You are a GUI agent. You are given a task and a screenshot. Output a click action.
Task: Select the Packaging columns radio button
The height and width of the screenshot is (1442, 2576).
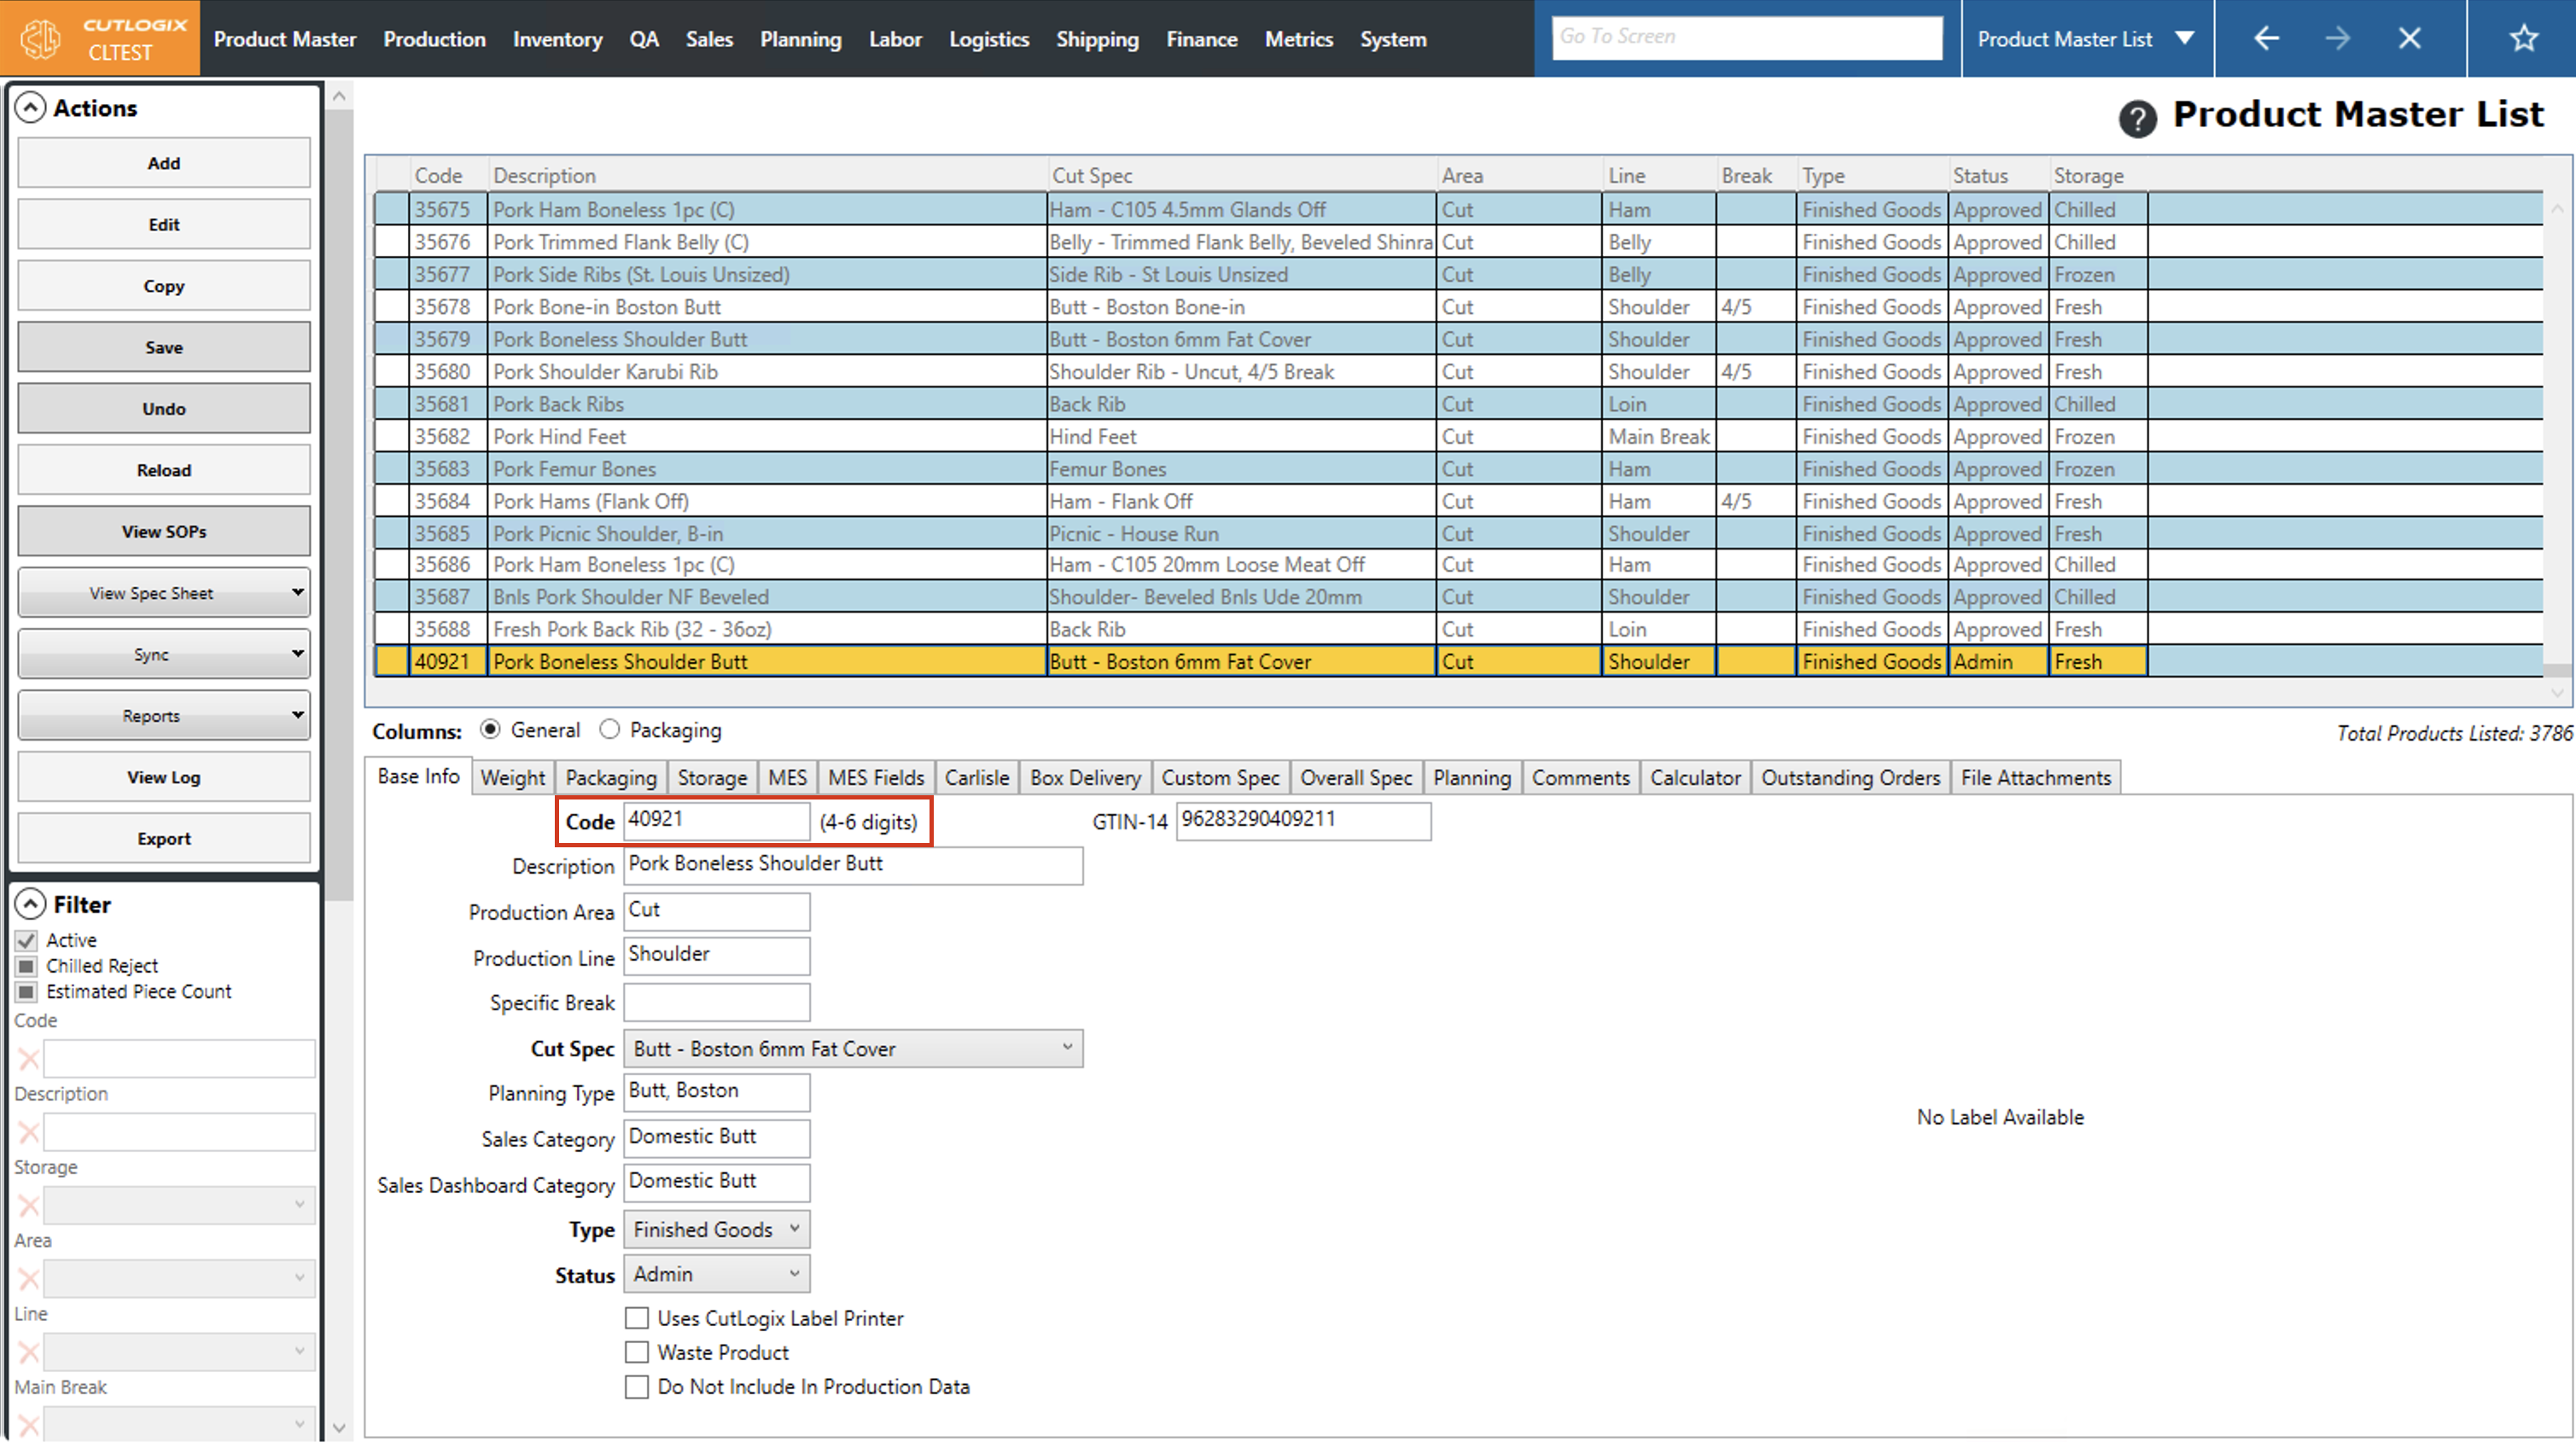(610, 730)
